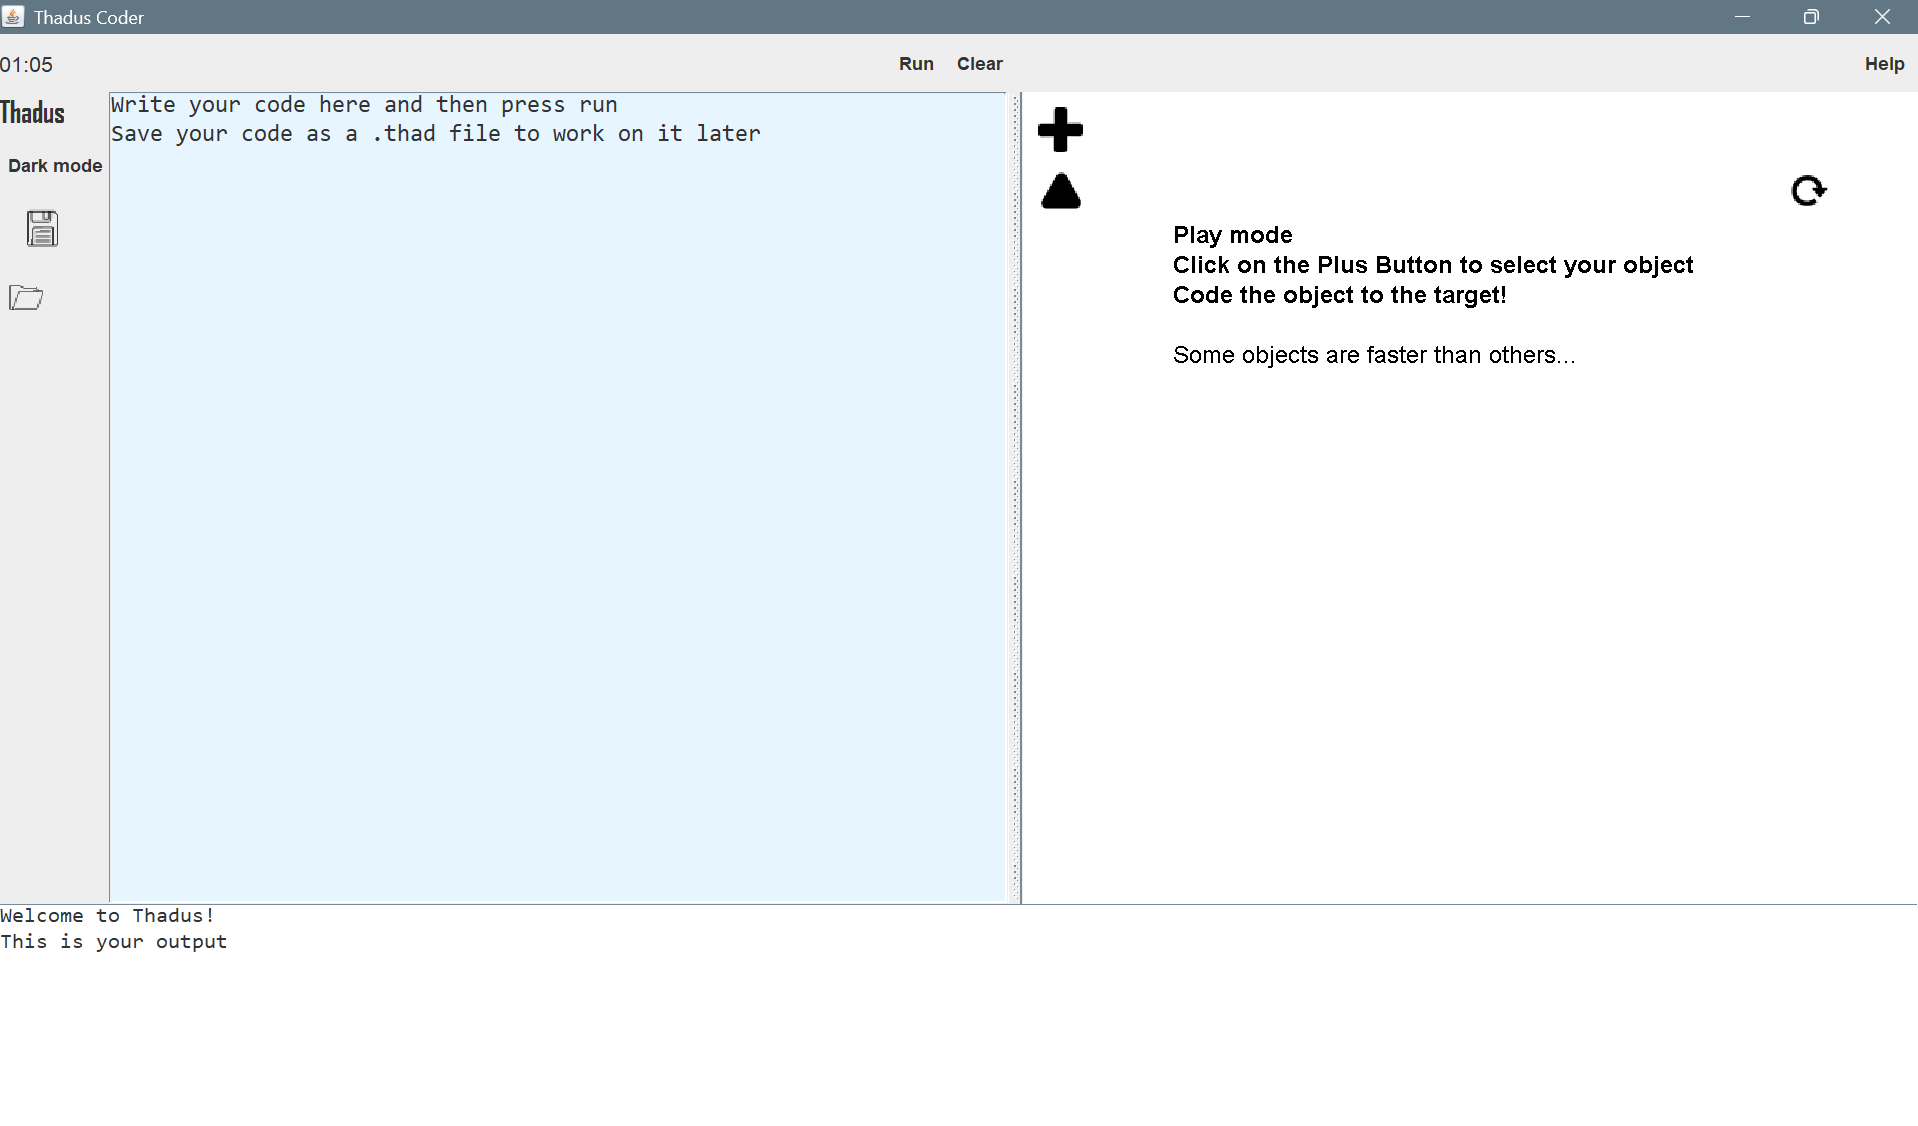This screenshot has width=1918, height=1126.
Task: Click the Java app icon in title bar
Action: [13, 17]
